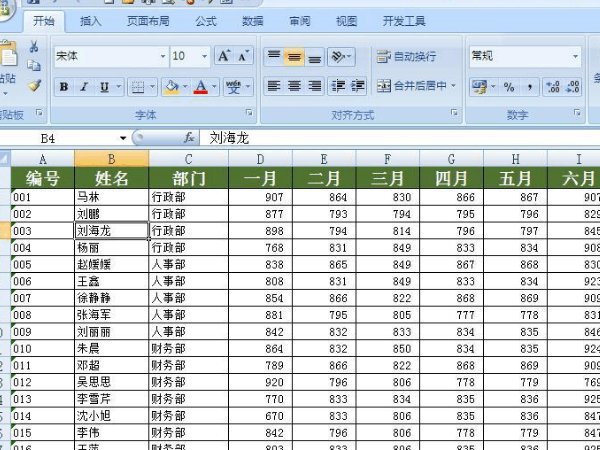Apply cell borders icon
Image resolution: width=600 pixels, height=450 pixels.
click(137, 87)
